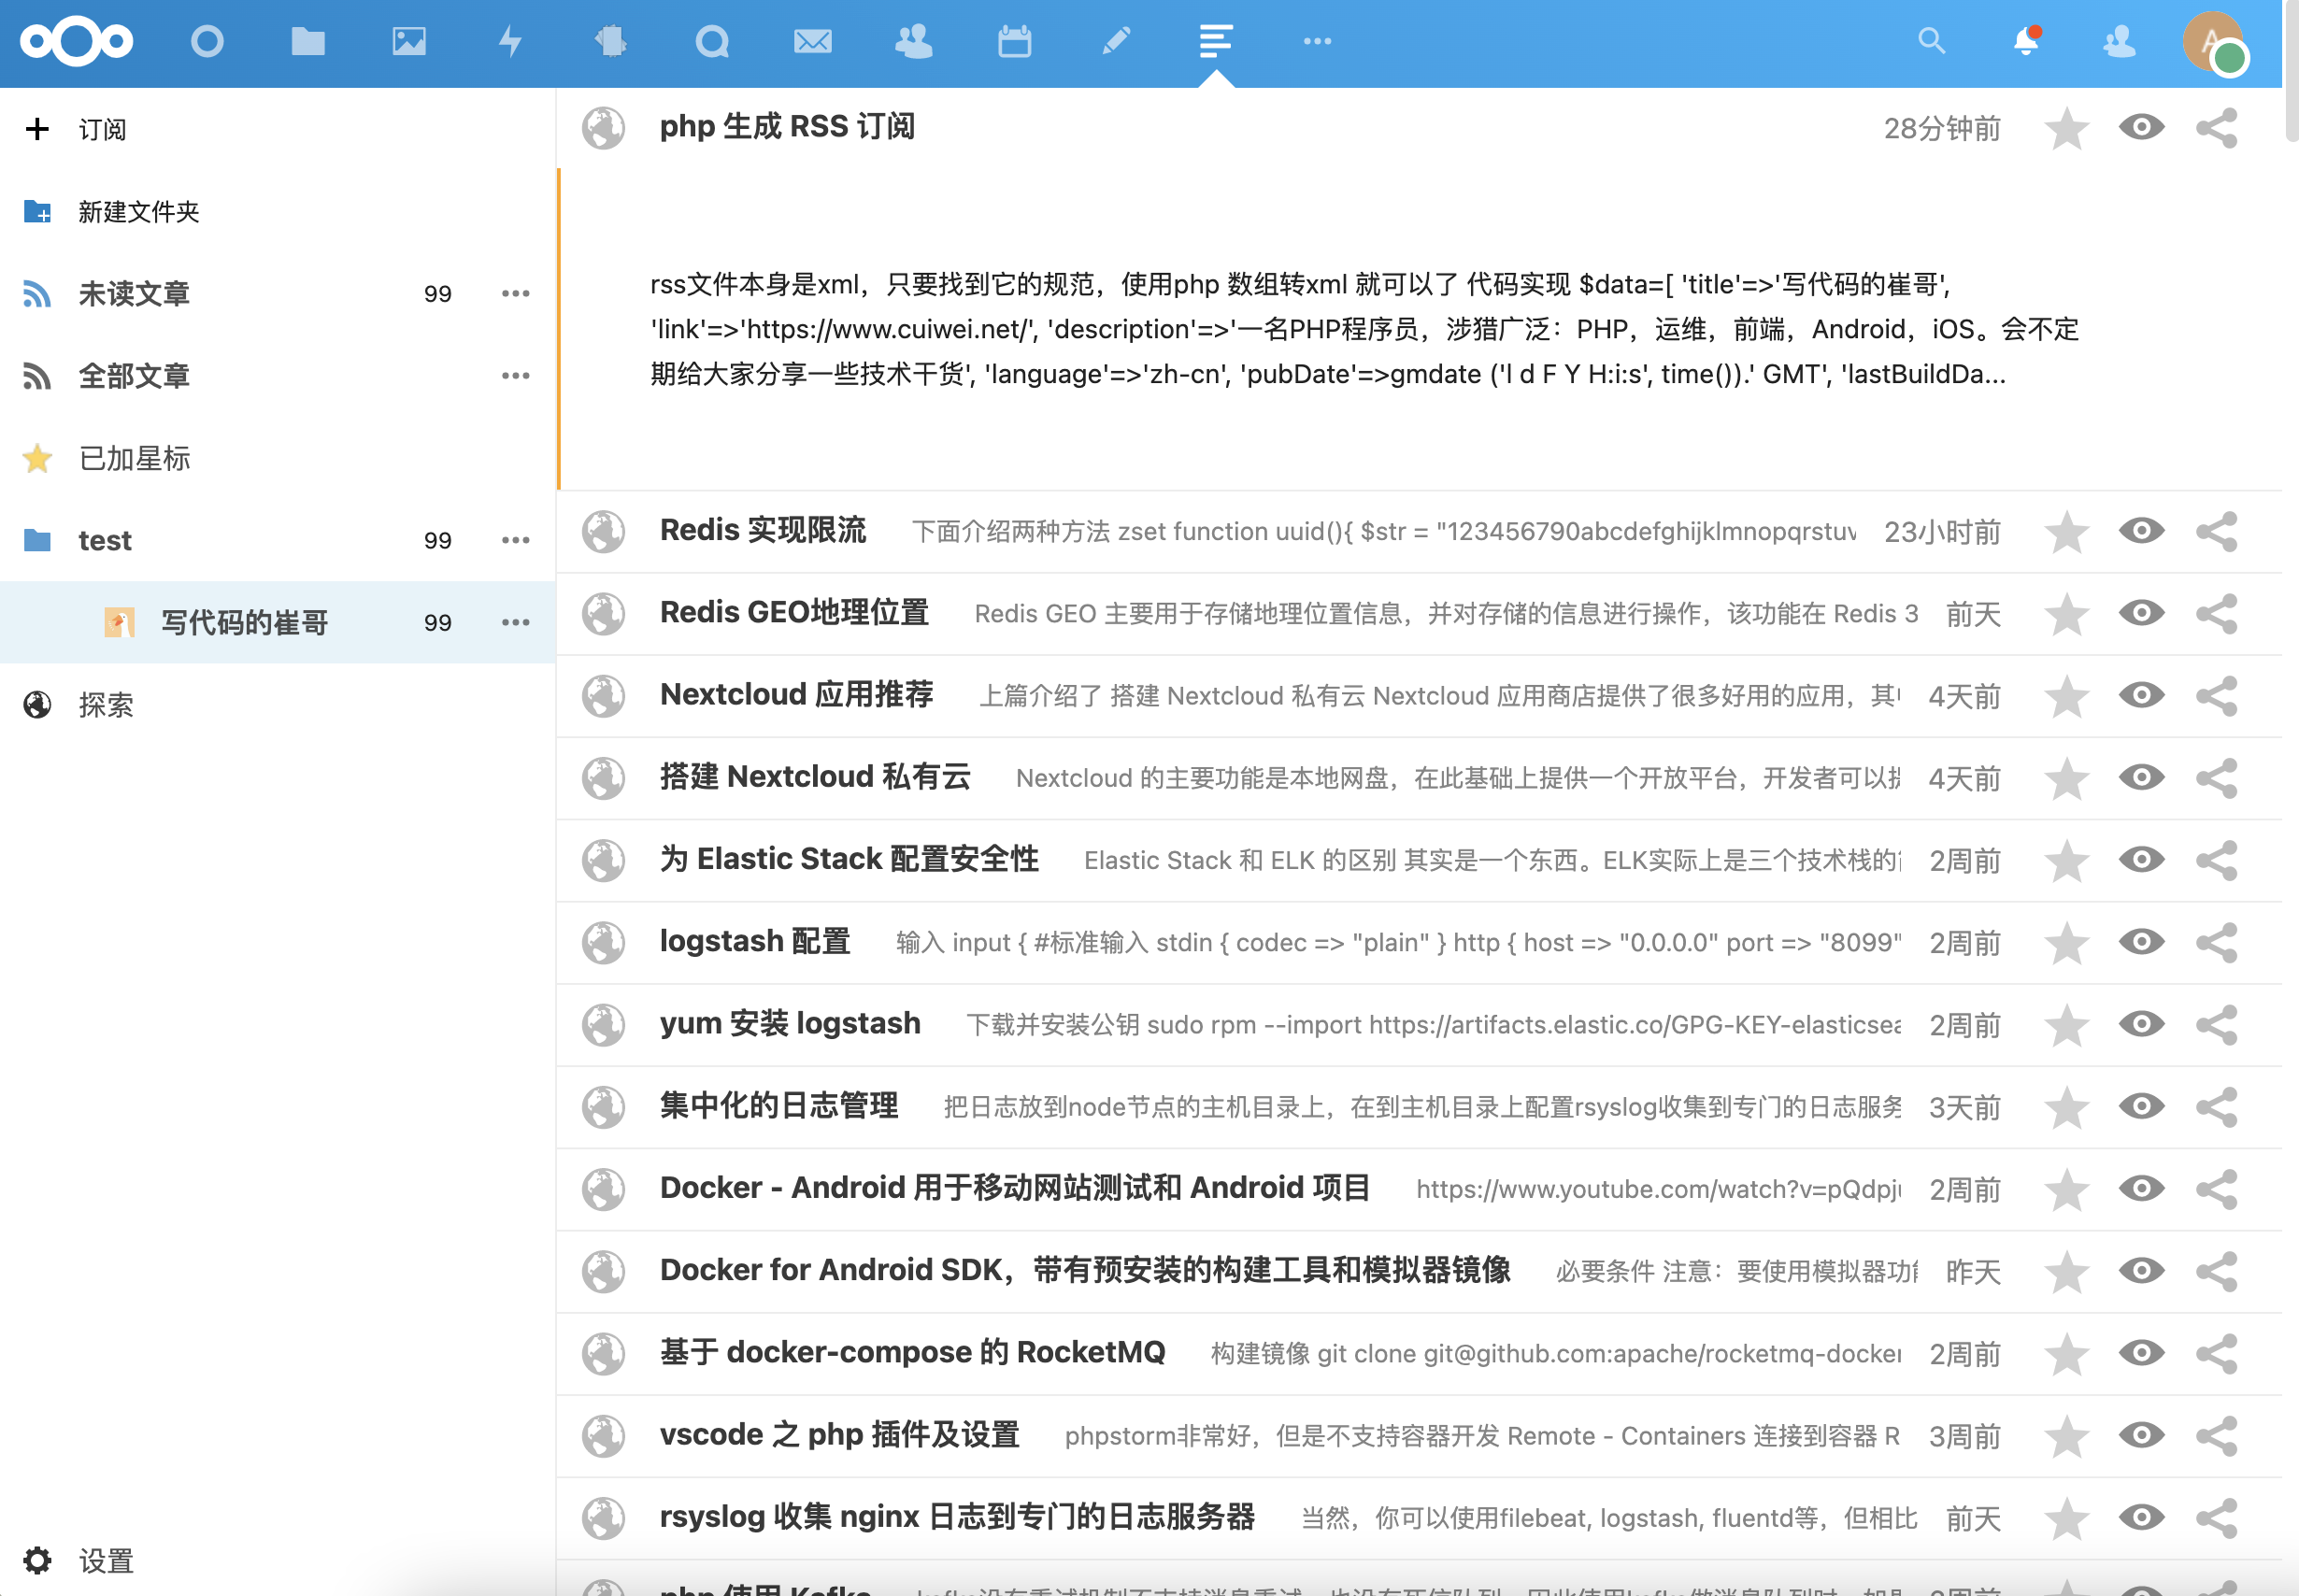The width and height of the screenshot is (2299, 1596).
Task: Open globe source icon of 集中化的日志管理
Action: pos(604,1107)
